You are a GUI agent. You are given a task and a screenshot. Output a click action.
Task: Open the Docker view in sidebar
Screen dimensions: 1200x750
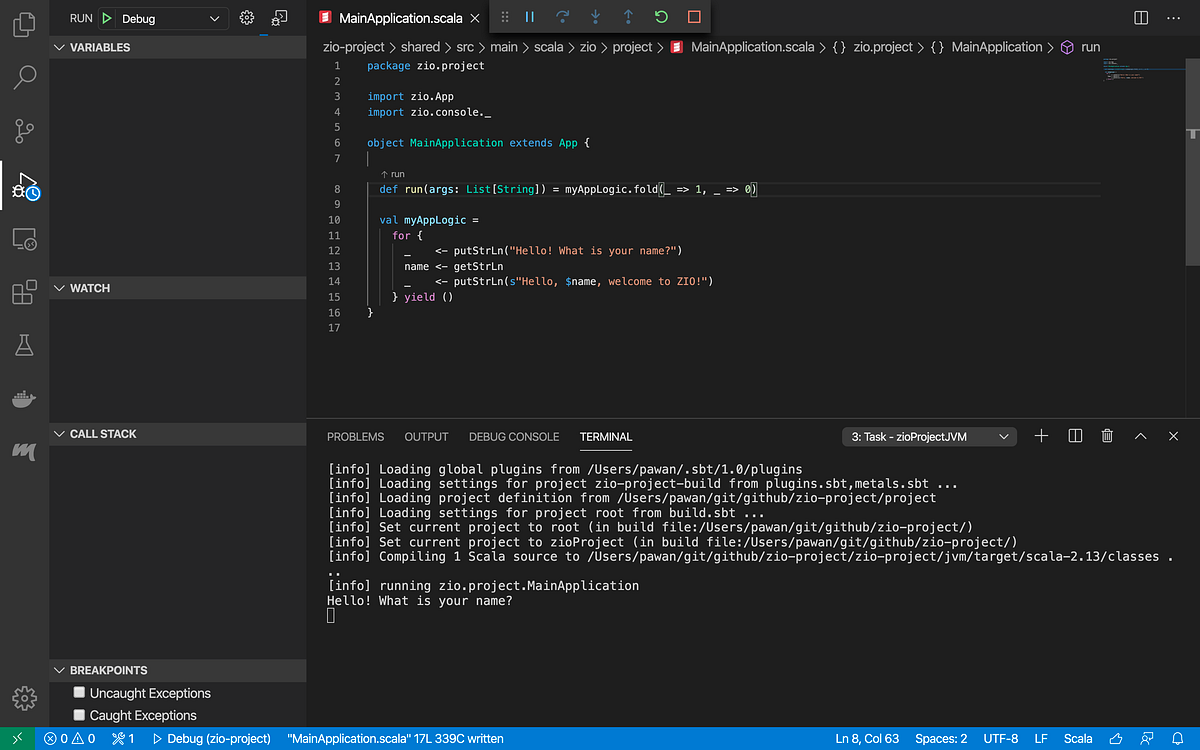[24, 399]
